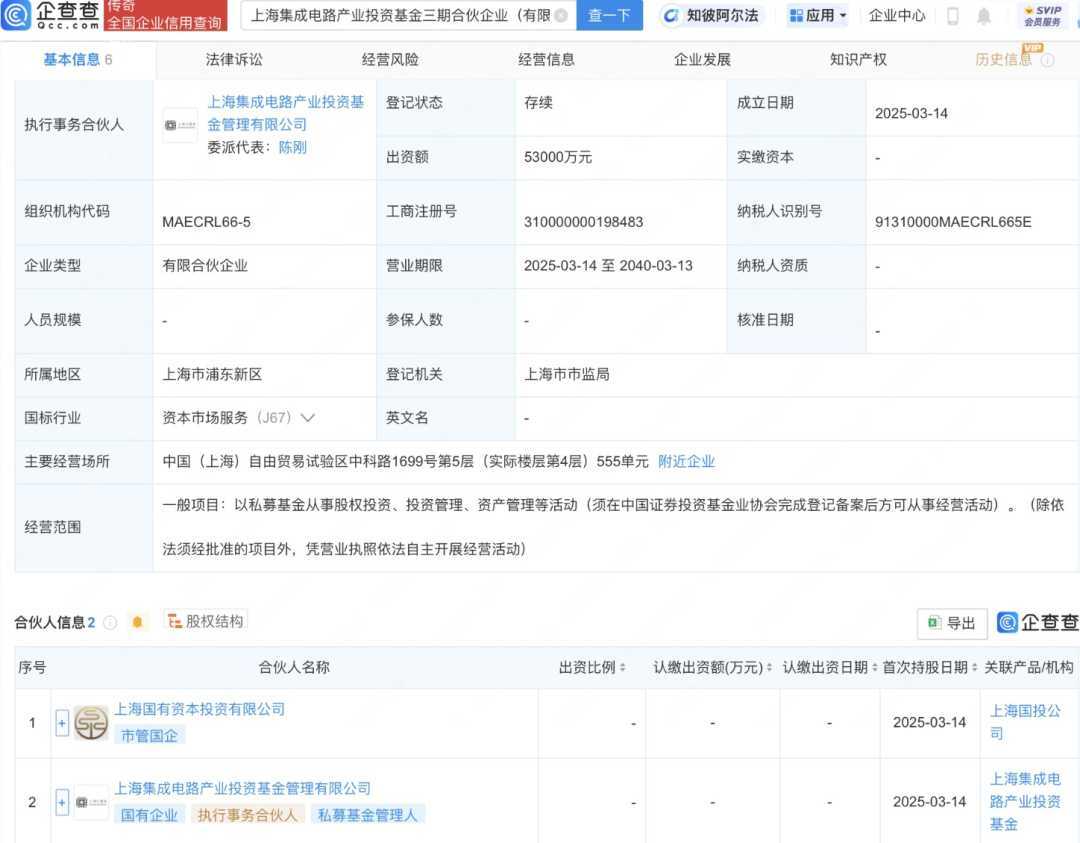Viewport: 1080px width, 843px height.
Task: Expand the row for partner number 1
Action: point(62,722)
